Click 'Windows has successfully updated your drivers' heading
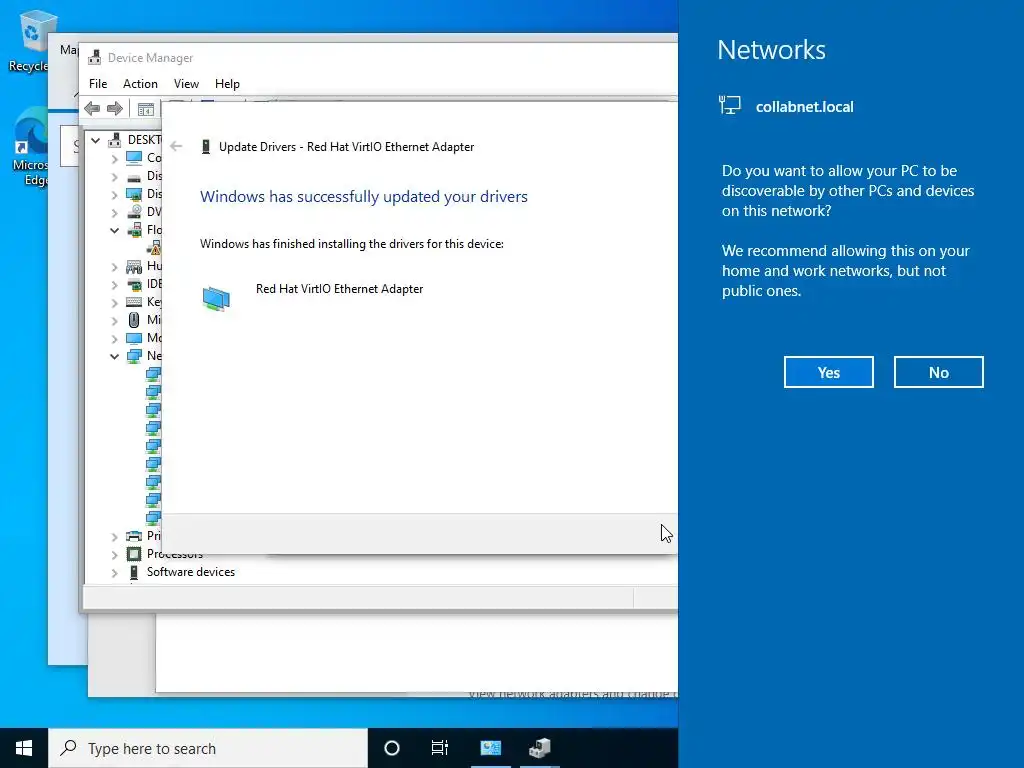This screenshot has height=768, width=1024. tap(364, 197)
